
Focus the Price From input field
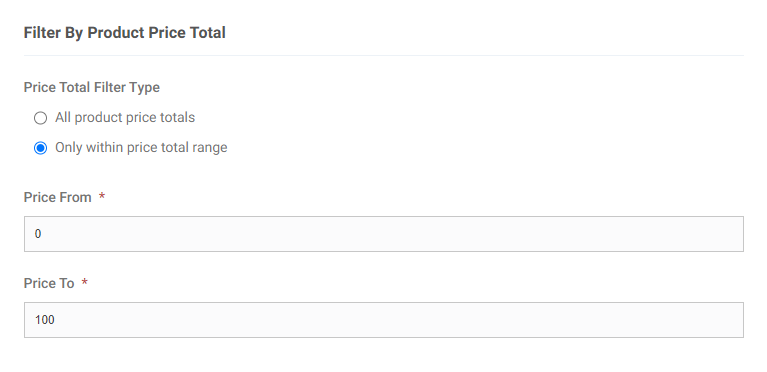(384, 234)
